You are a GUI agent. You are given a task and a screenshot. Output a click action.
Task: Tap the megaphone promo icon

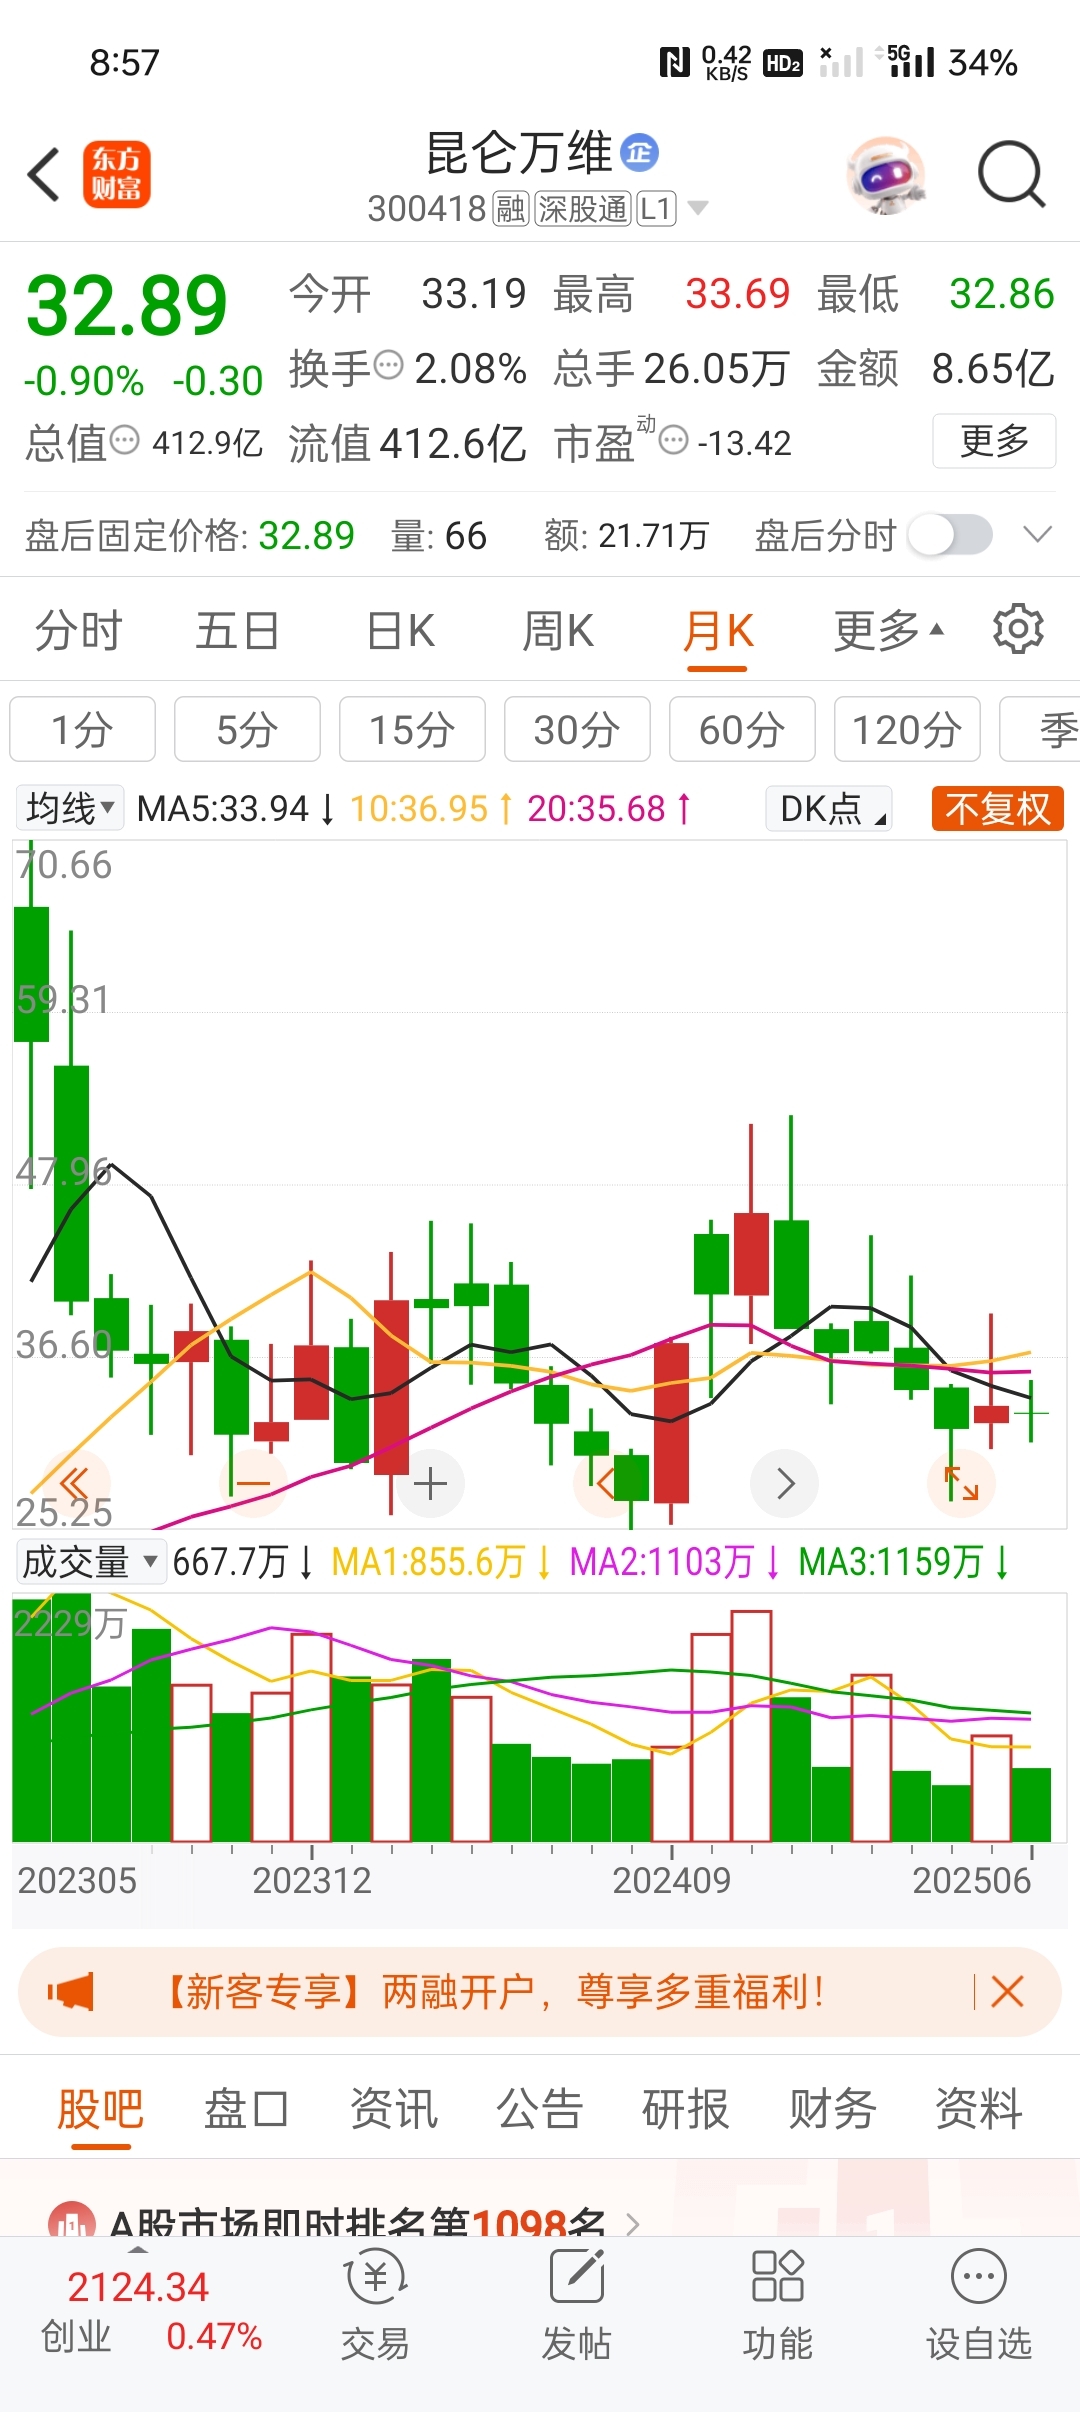point(70,1992)
